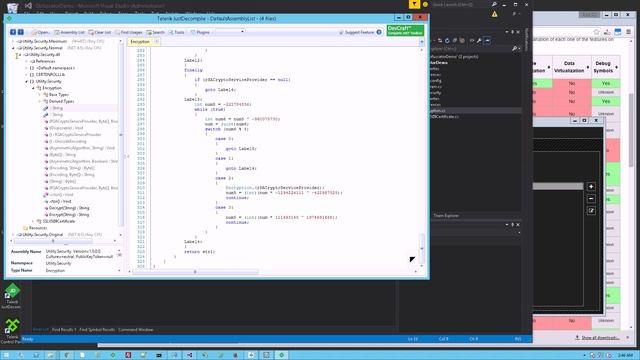The image size is (640, 360).
Task: Click the Clear List toolbar button
Action: 100,32
